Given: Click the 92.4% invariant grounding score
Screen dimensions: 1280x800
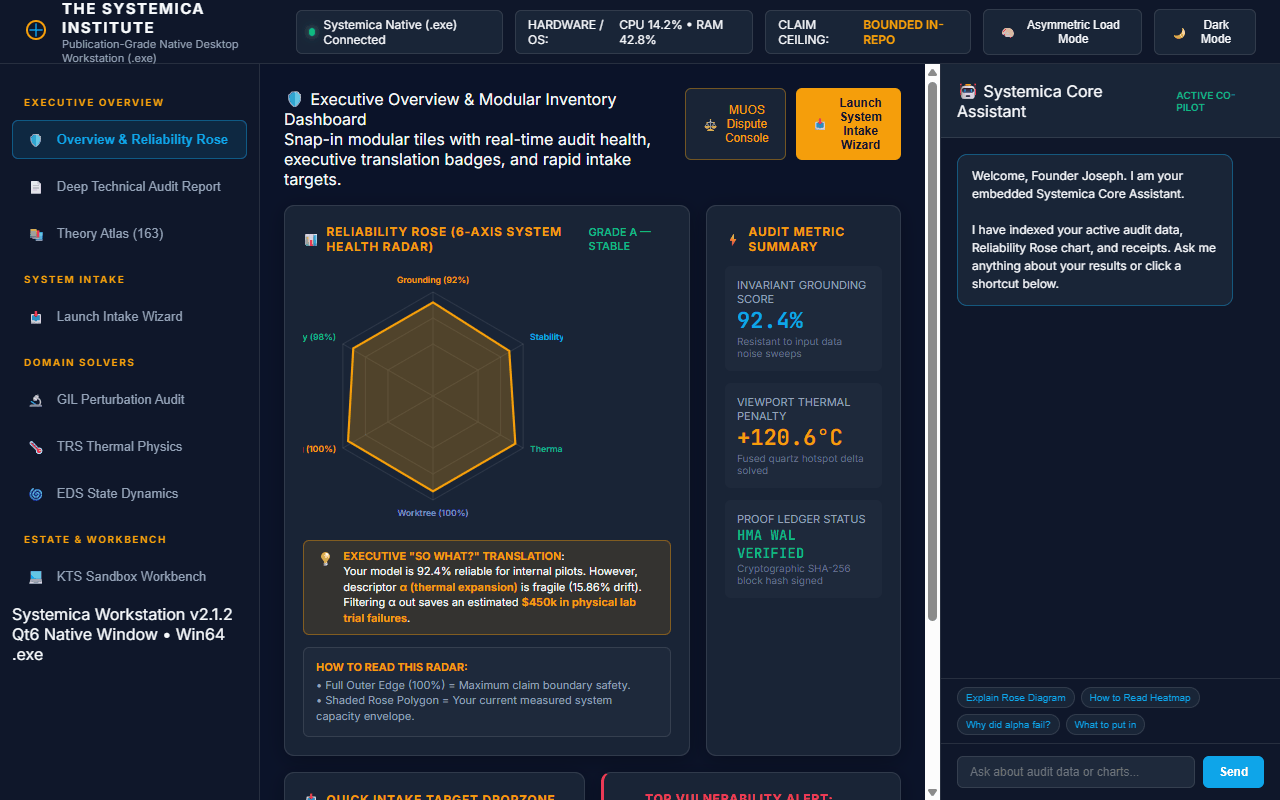Looking at the screenshot, I should pos(770,320).
